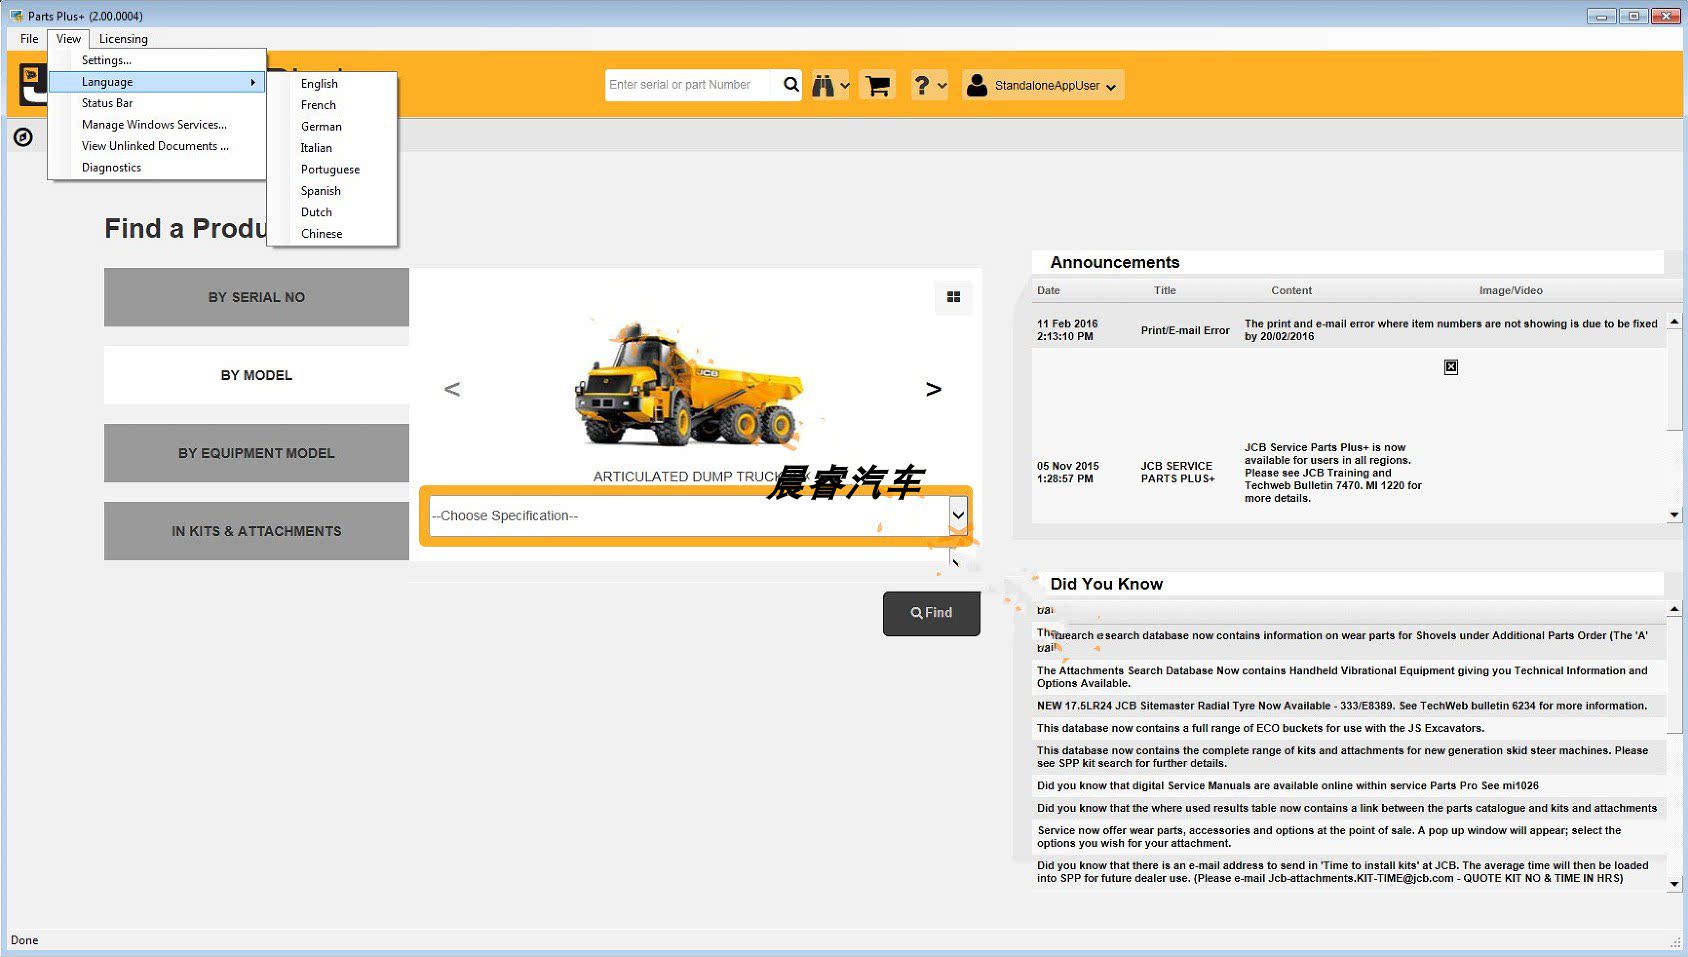The height and width of the screenshot is (957, 1688).
Task: Select the Print/E-mail Error announcement title
Action: click(1185, 330)
